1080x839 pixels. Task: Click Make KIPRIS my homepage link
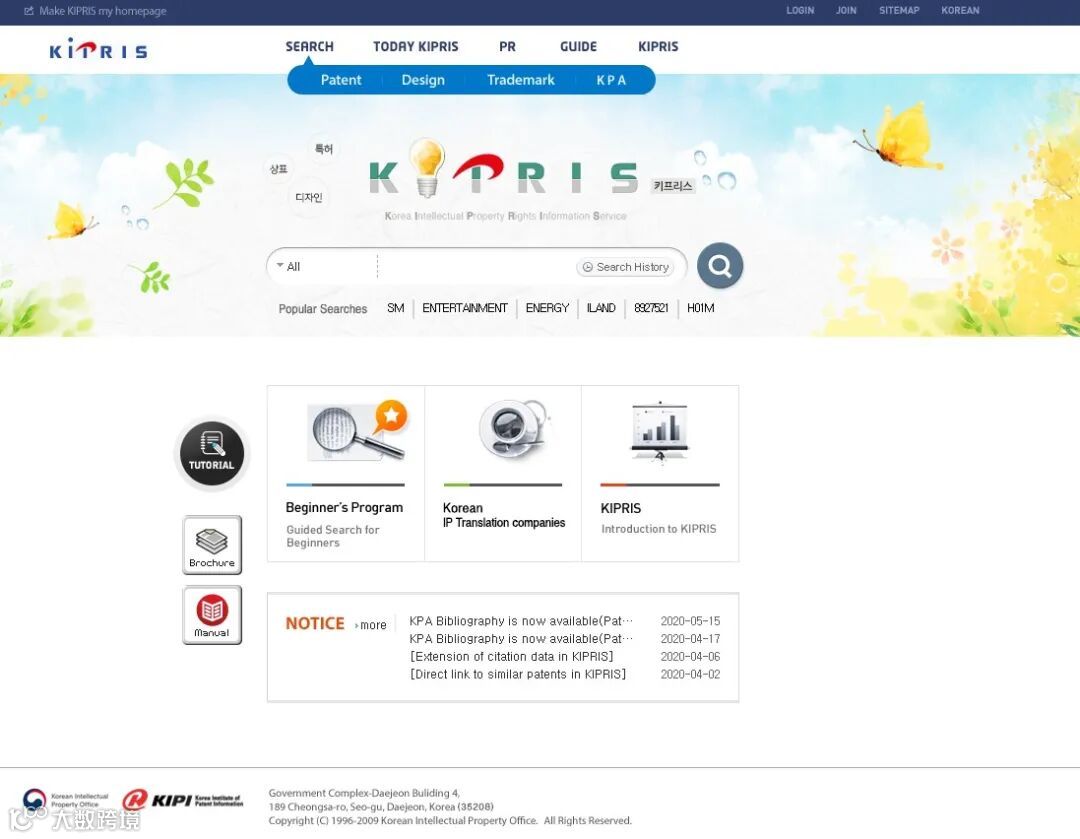103,11
